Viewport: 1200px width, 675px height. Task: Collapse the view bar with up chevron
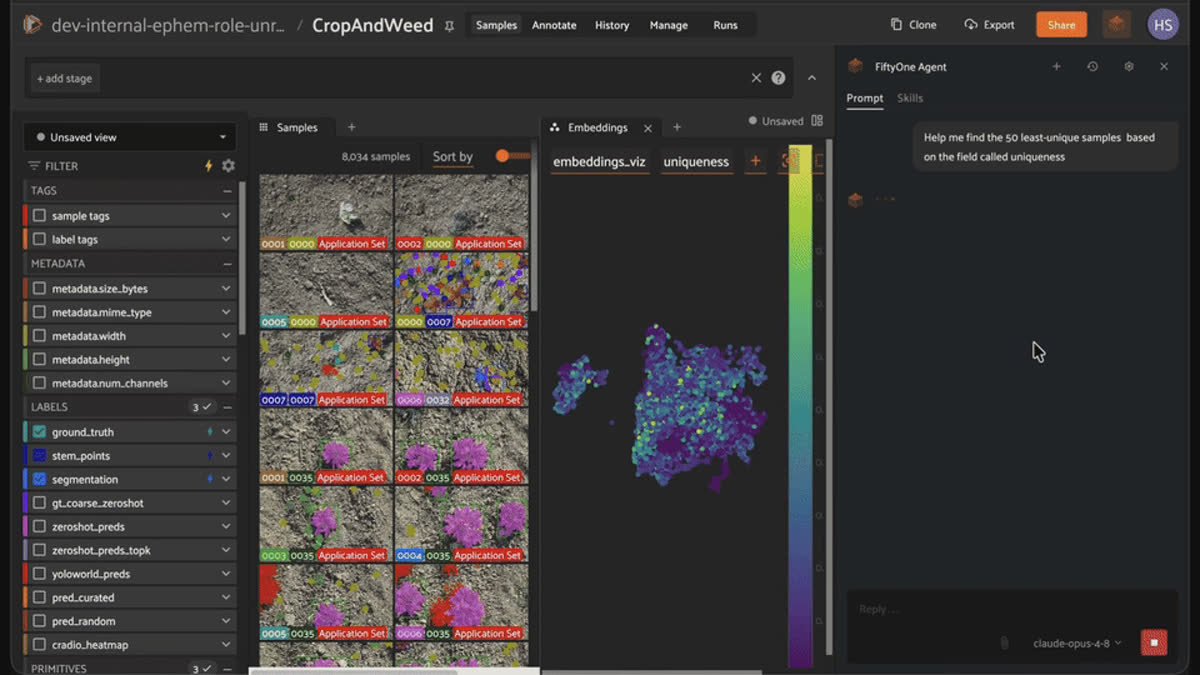tap(812, 78)
